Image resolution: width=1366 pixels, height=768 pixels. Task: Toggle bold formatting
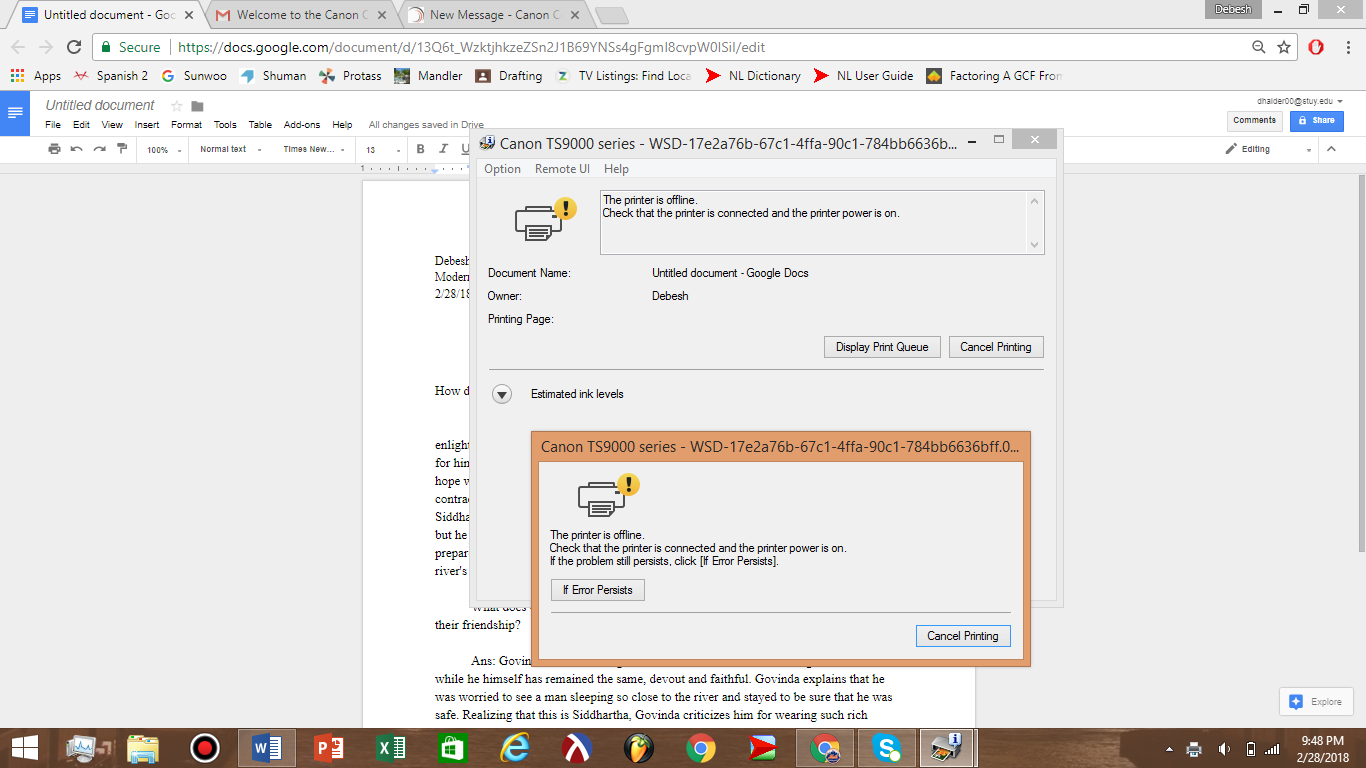tap(421, 149)
